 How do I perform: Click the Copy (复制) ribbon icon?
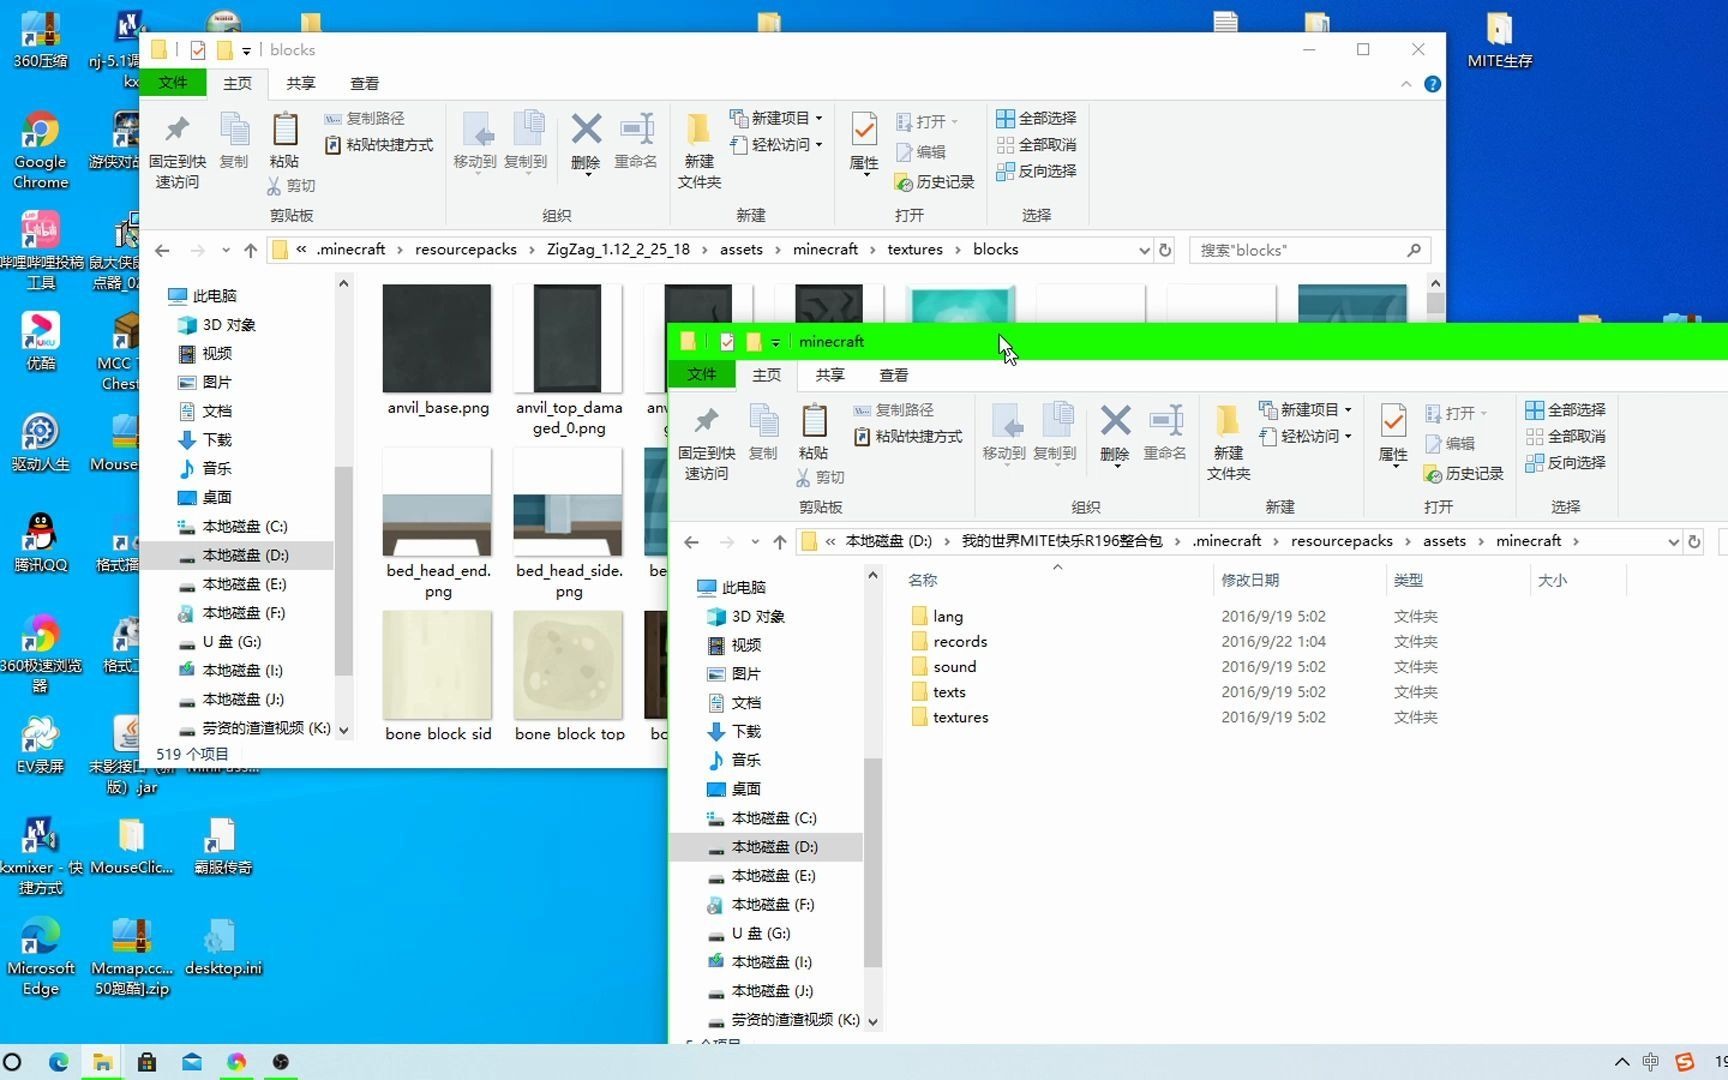point(234,140)
